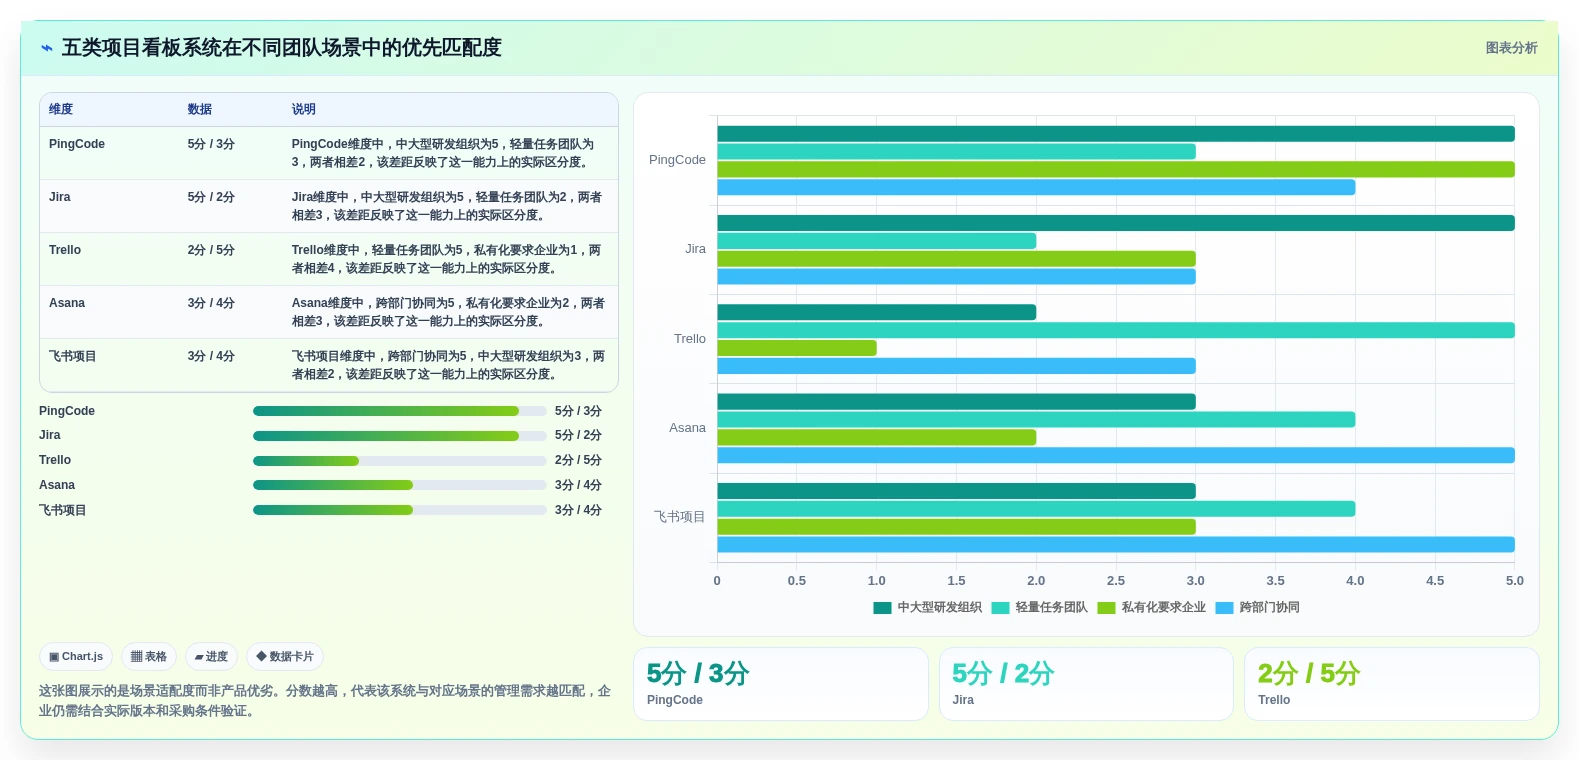
Task: Click the PingCode data card
Action: (x=781, y=684)
